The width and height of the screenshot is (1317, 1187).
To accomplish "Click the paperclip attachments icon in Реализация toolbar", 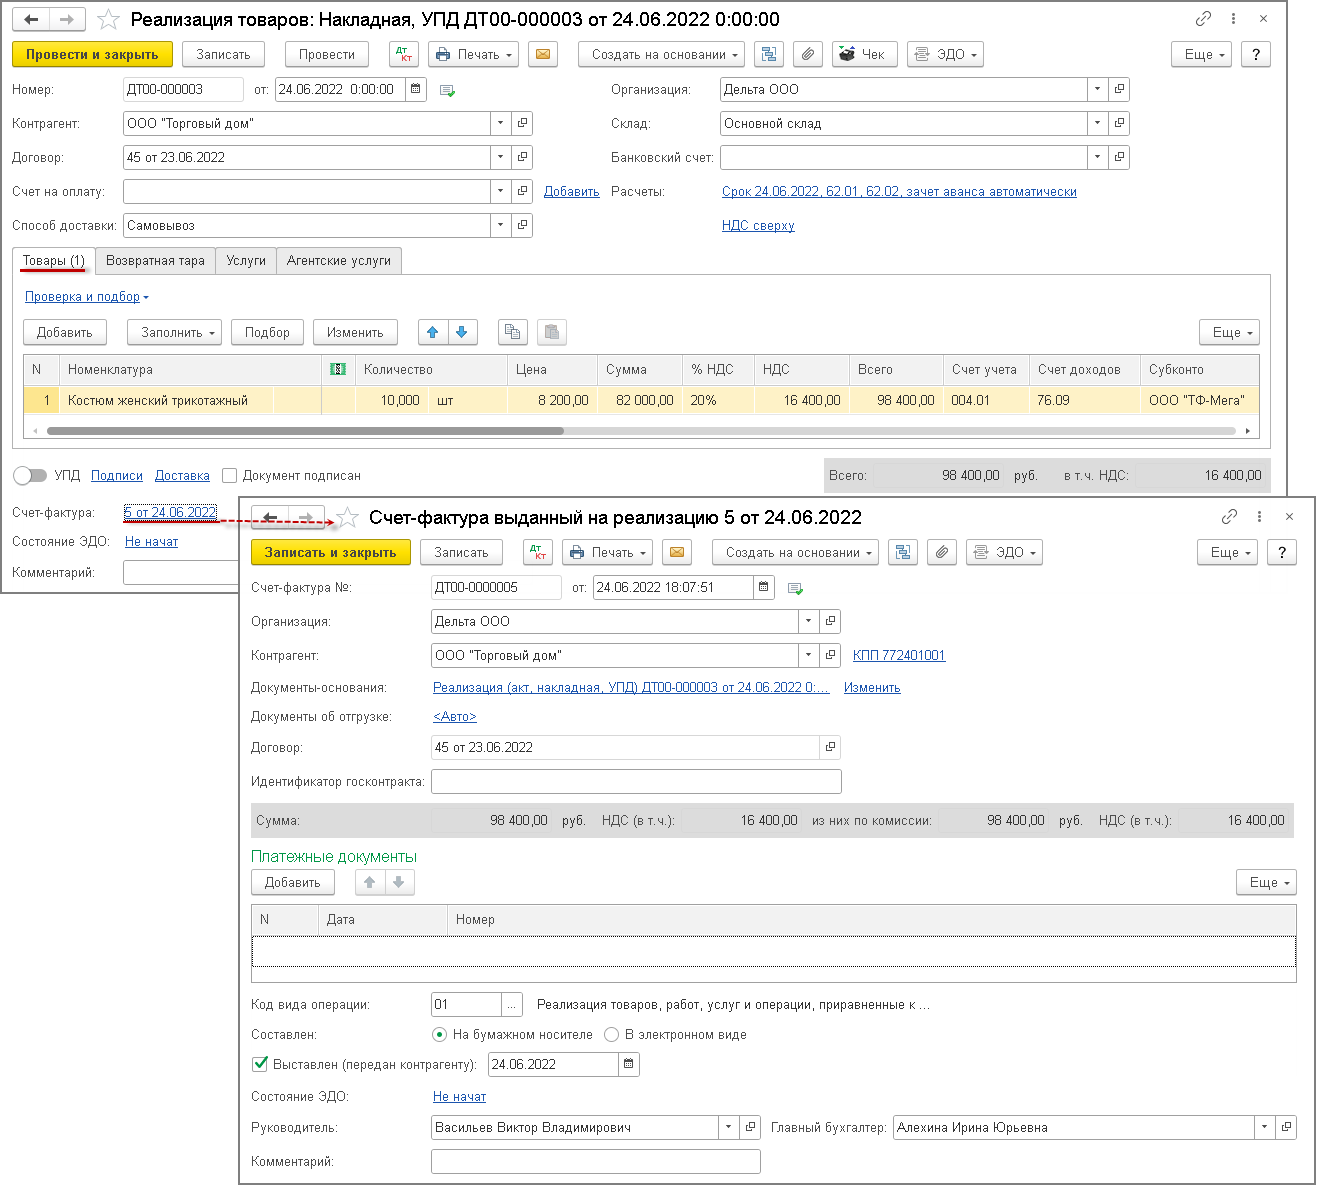I will pyautogui.click(x=808, y=54).
